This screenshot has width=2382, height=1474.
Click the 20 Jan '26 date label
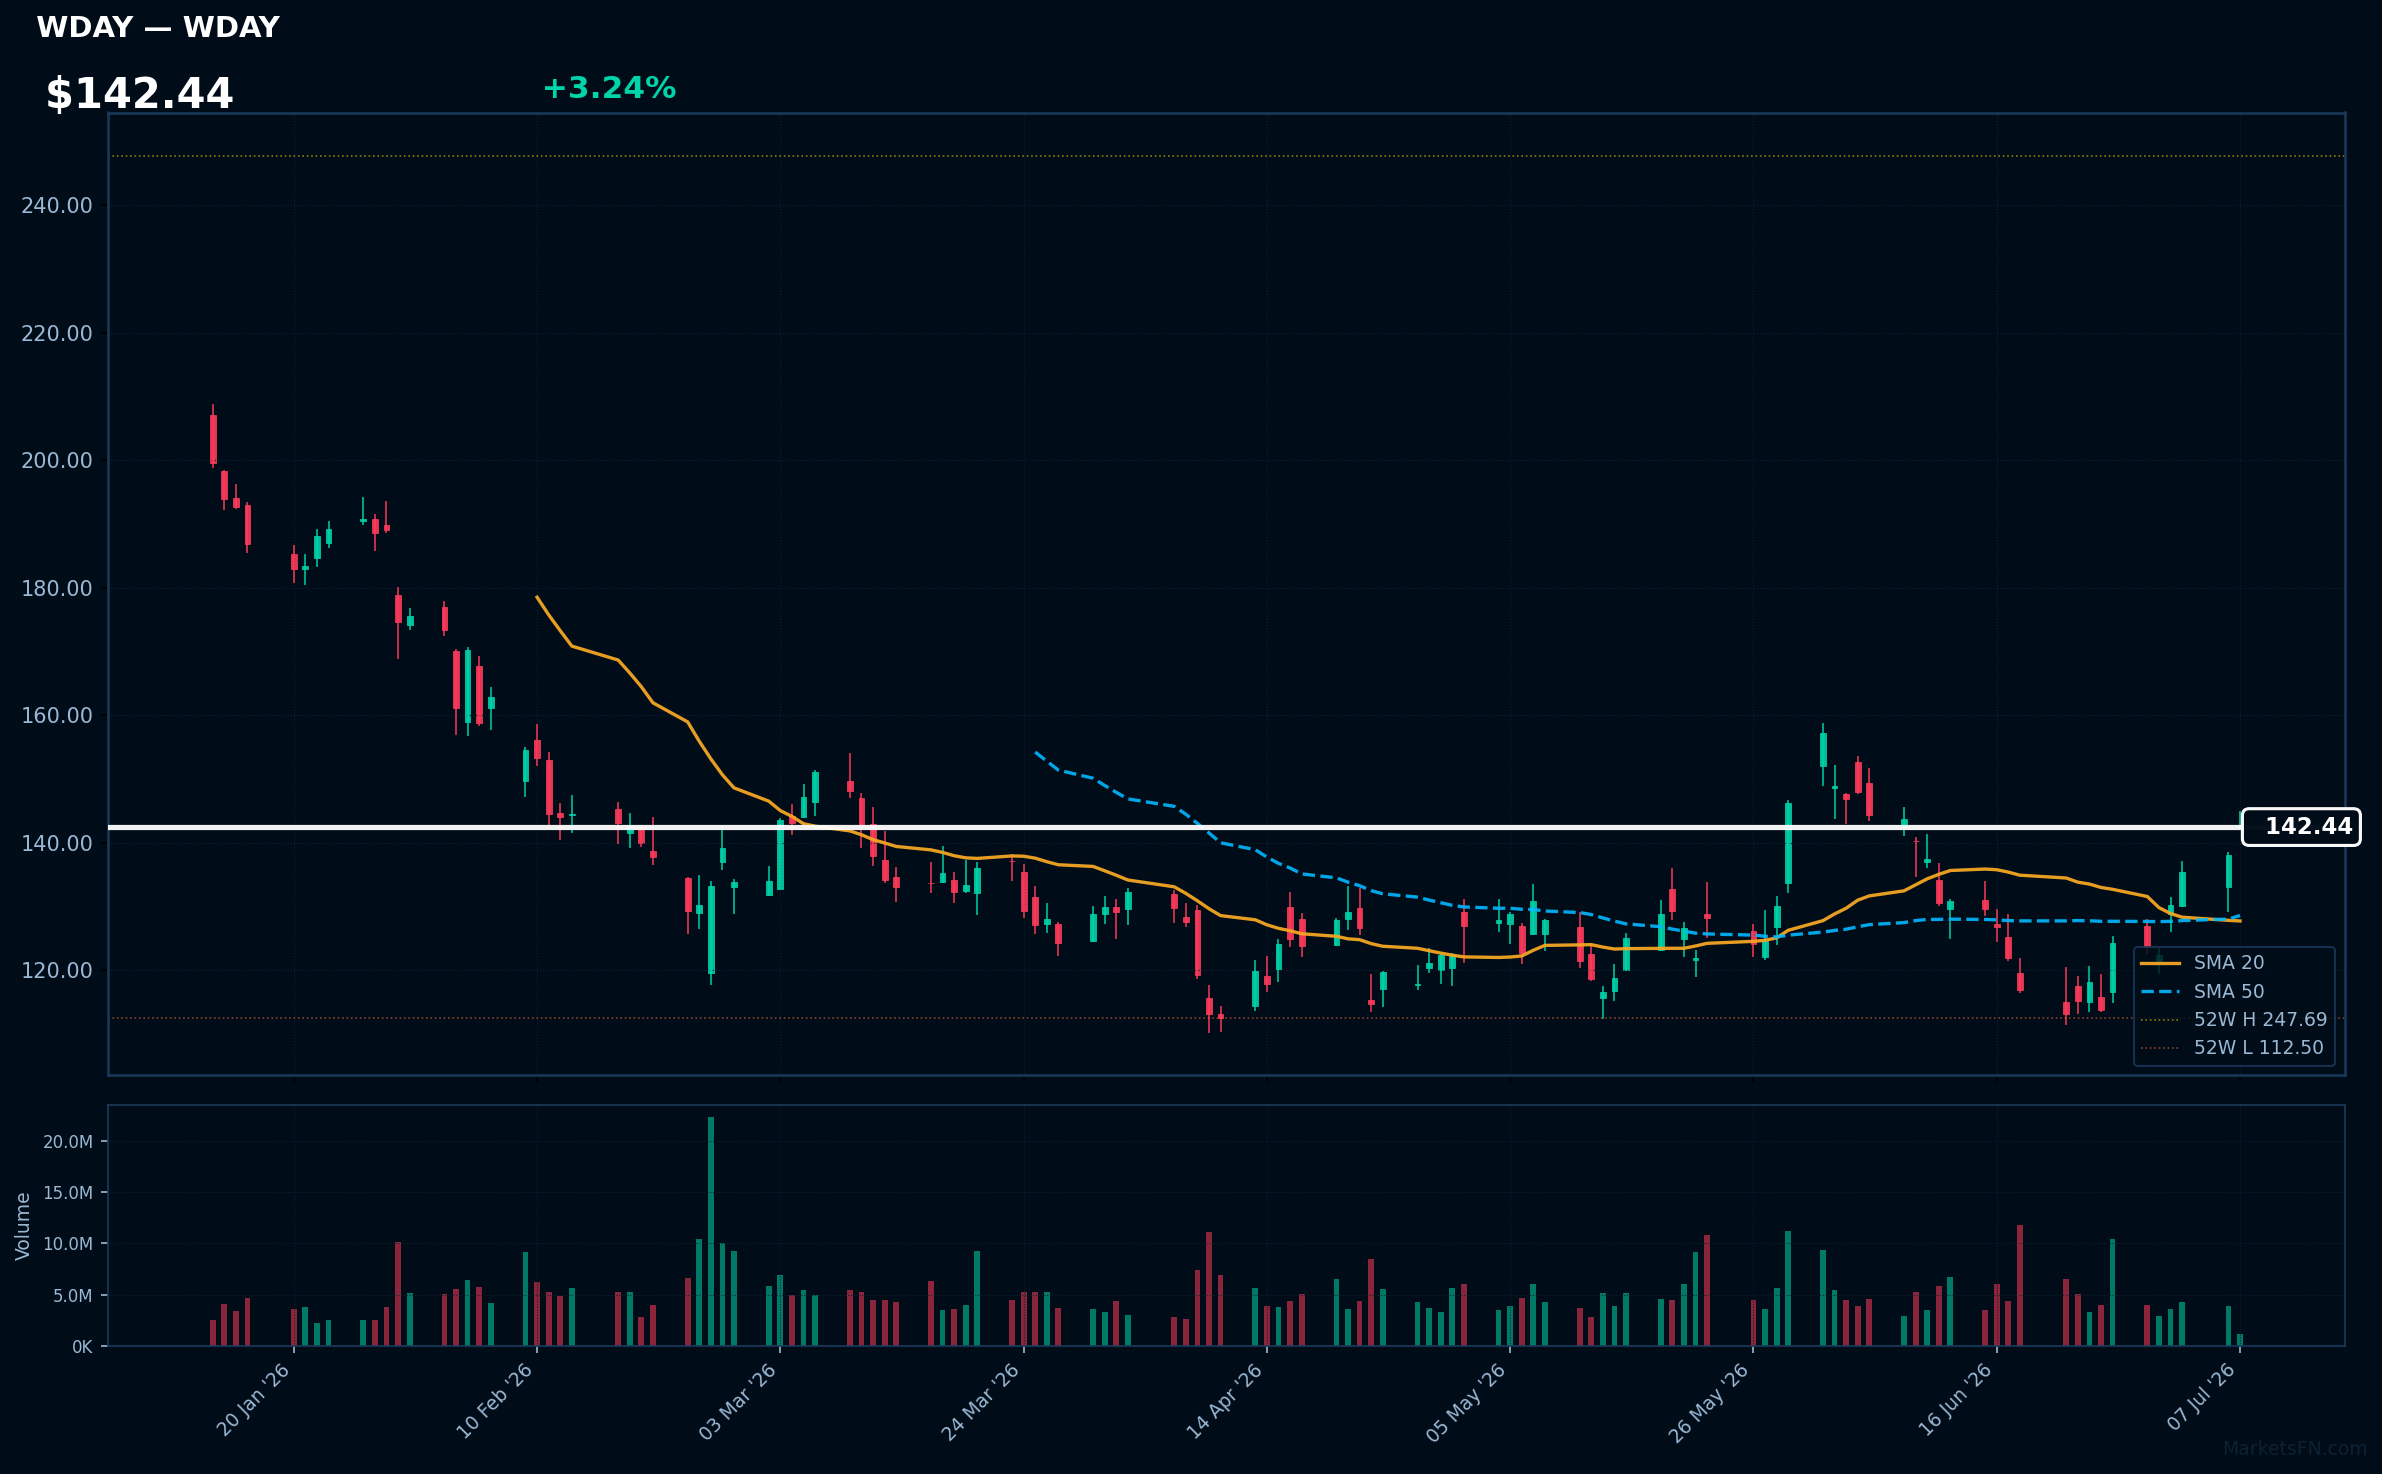(x=253, y=1400)
